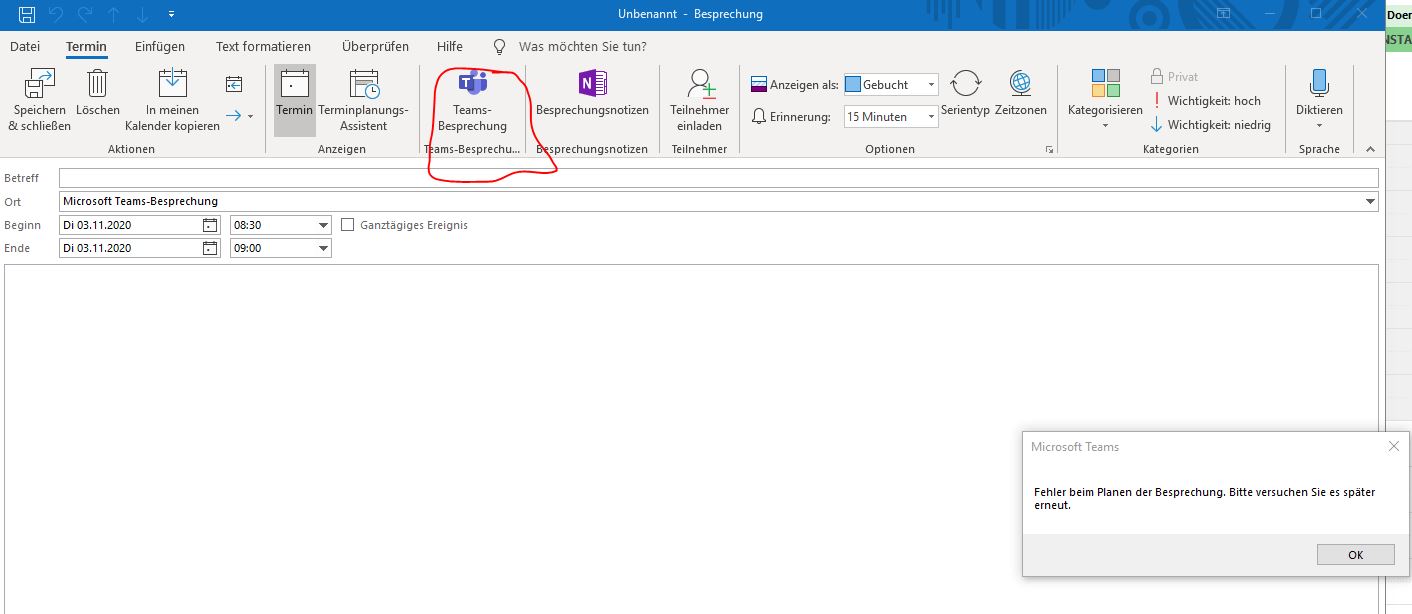Image resolution: width=1412 pixels, height=614 pixels.
Task: Click Speichern & schließen icon
Action: pyautogui.click(x=40, y=84)
